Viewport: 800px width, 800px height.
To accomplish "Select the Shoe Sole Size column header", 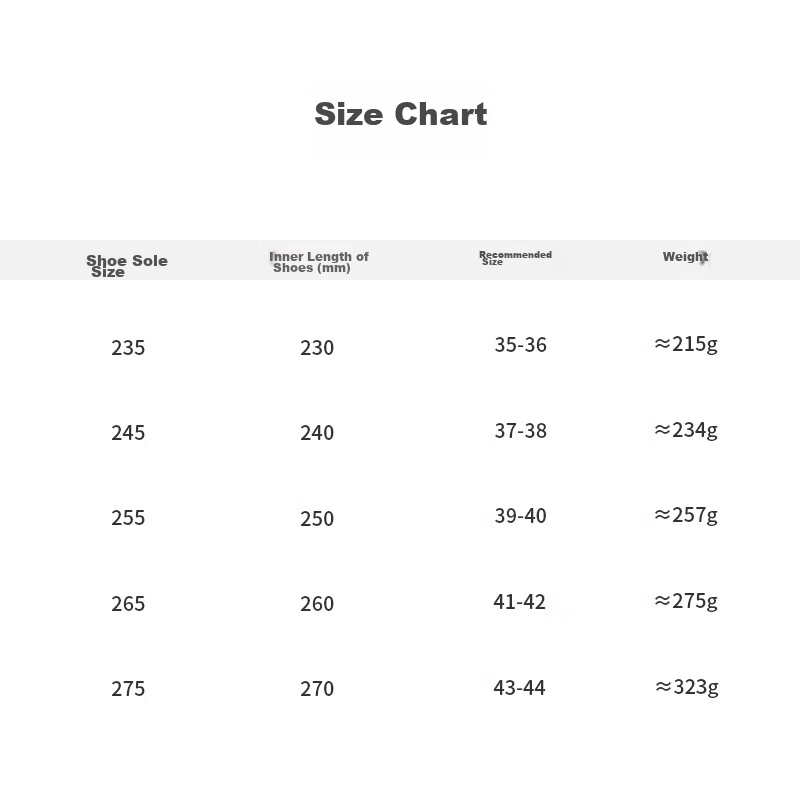I will click(126, 266).
